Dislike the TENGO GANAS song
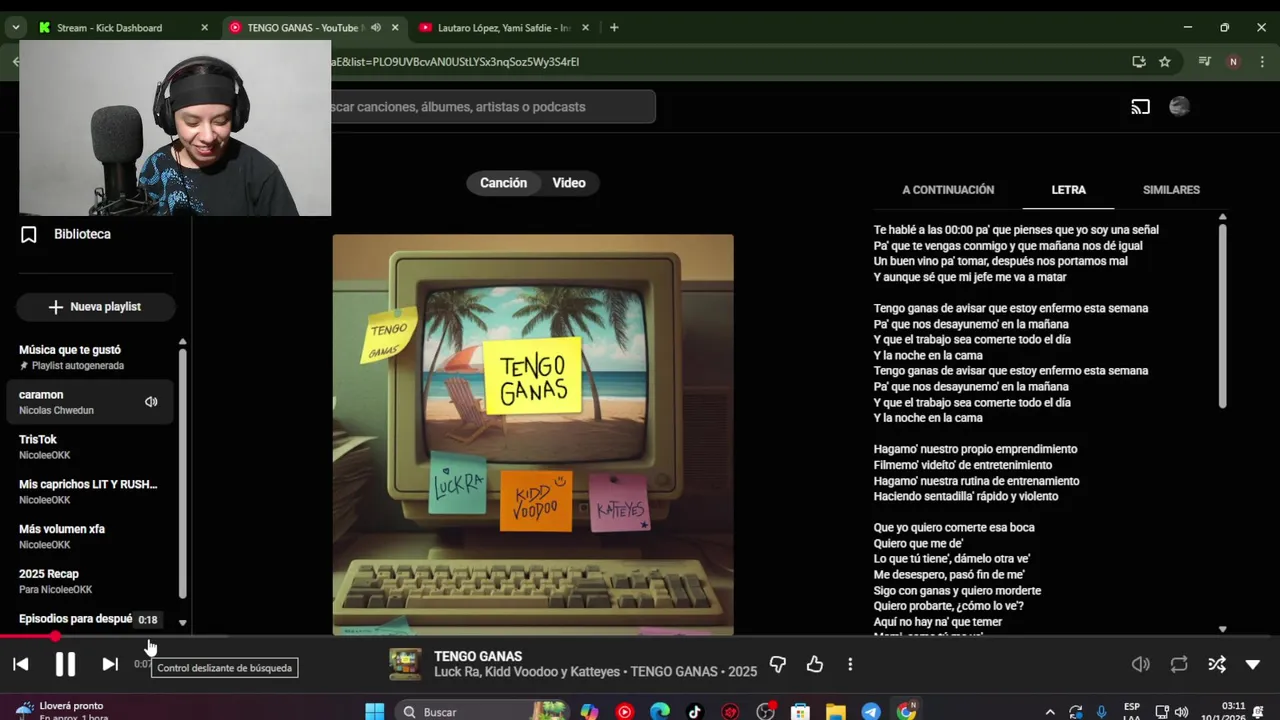The image size is (1280, 720). 777,664
